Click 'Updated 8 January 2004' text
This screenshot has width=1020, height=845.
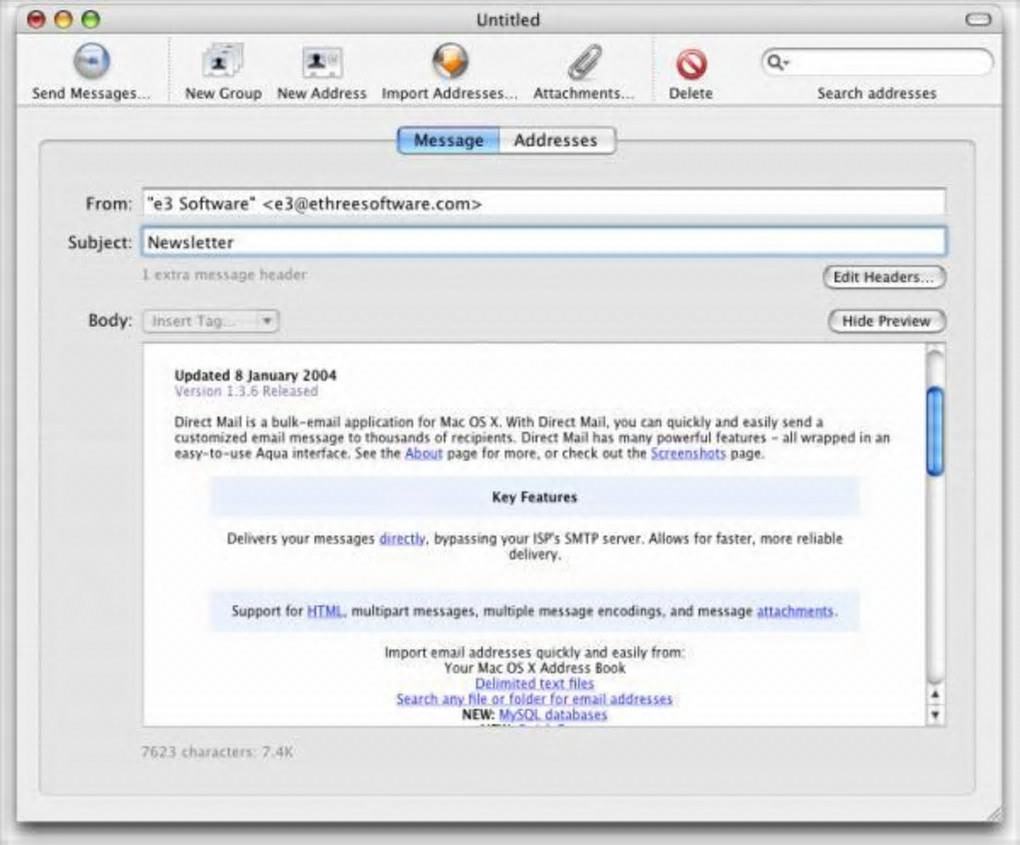coord(255,375)
